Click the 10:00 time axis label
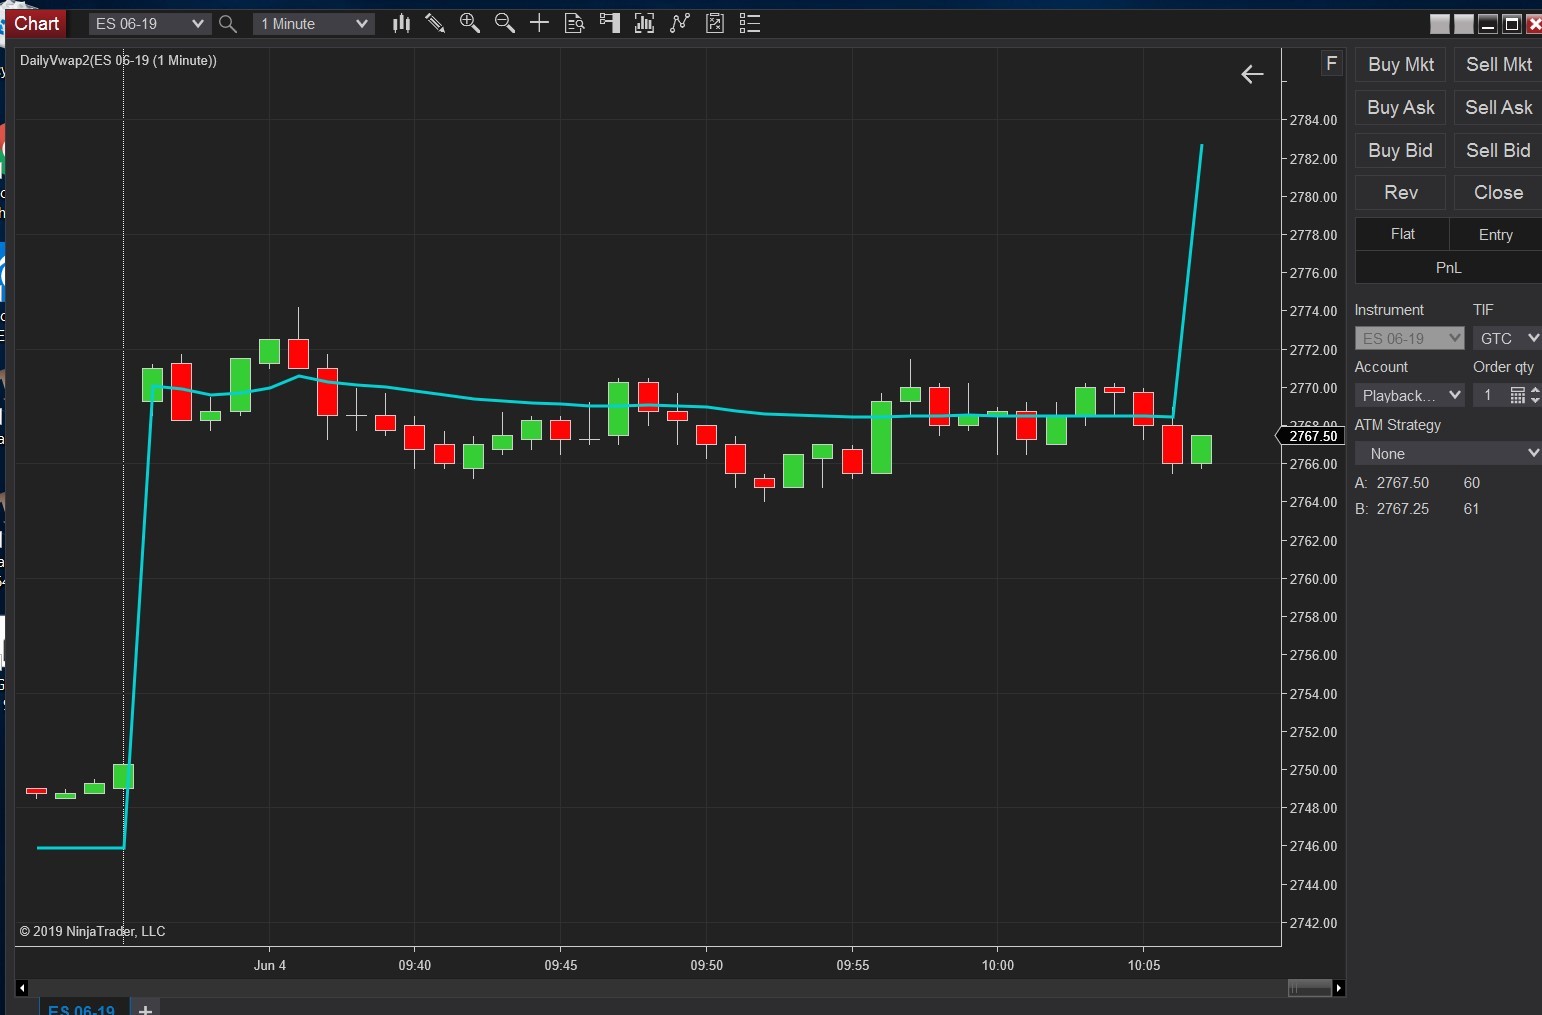 [998, 965]
